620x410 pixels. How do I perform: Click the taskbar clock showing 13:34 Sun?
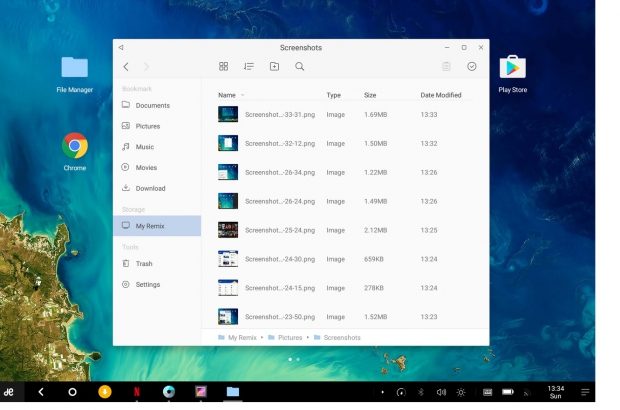[x=556, y=392]
